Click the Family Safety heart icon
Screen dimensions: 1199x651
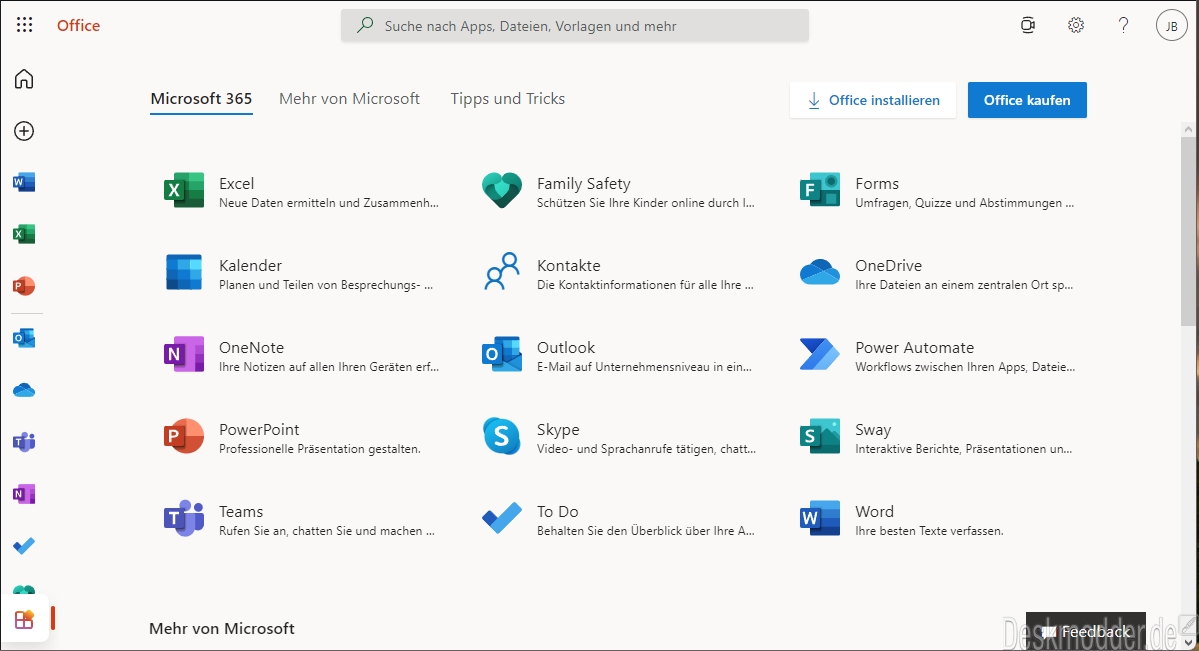click(502, 190)
